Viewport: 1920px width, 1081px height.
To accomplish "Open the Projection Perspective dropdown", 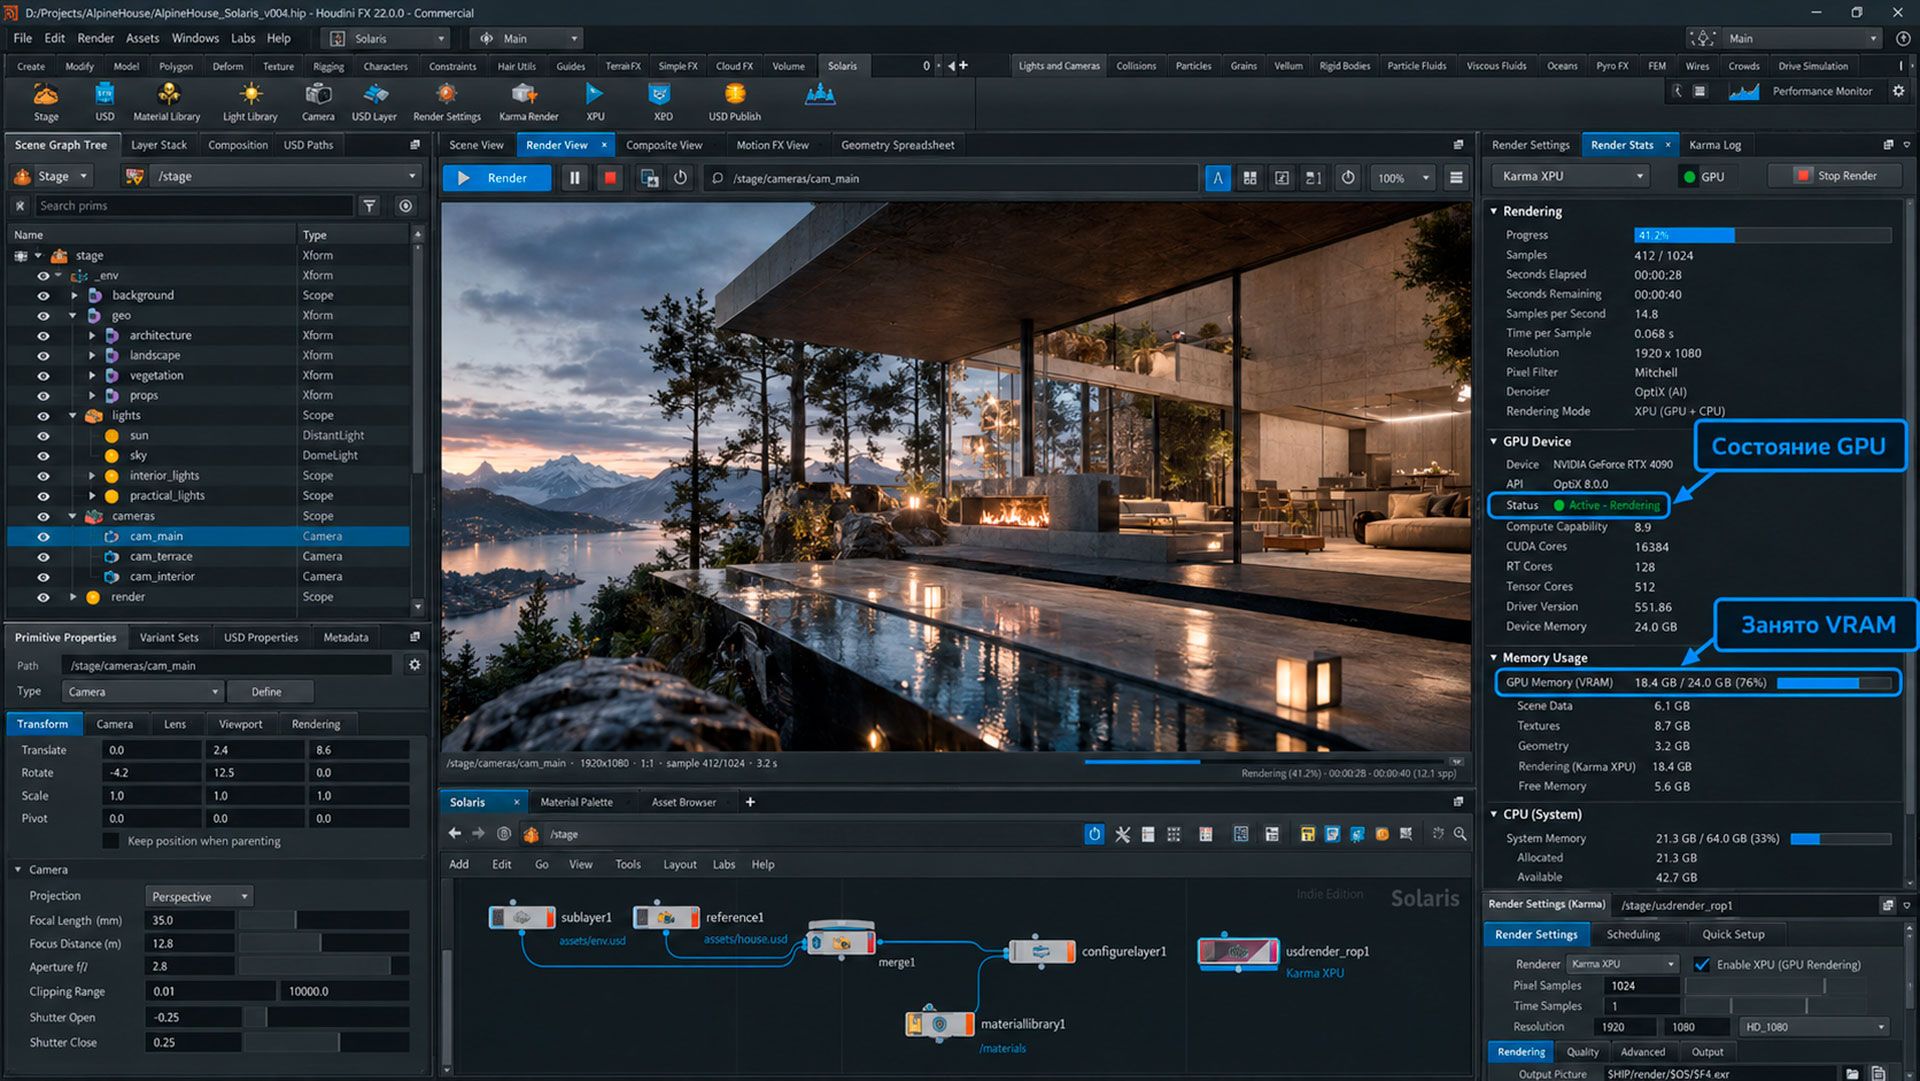I will (199, 896).
